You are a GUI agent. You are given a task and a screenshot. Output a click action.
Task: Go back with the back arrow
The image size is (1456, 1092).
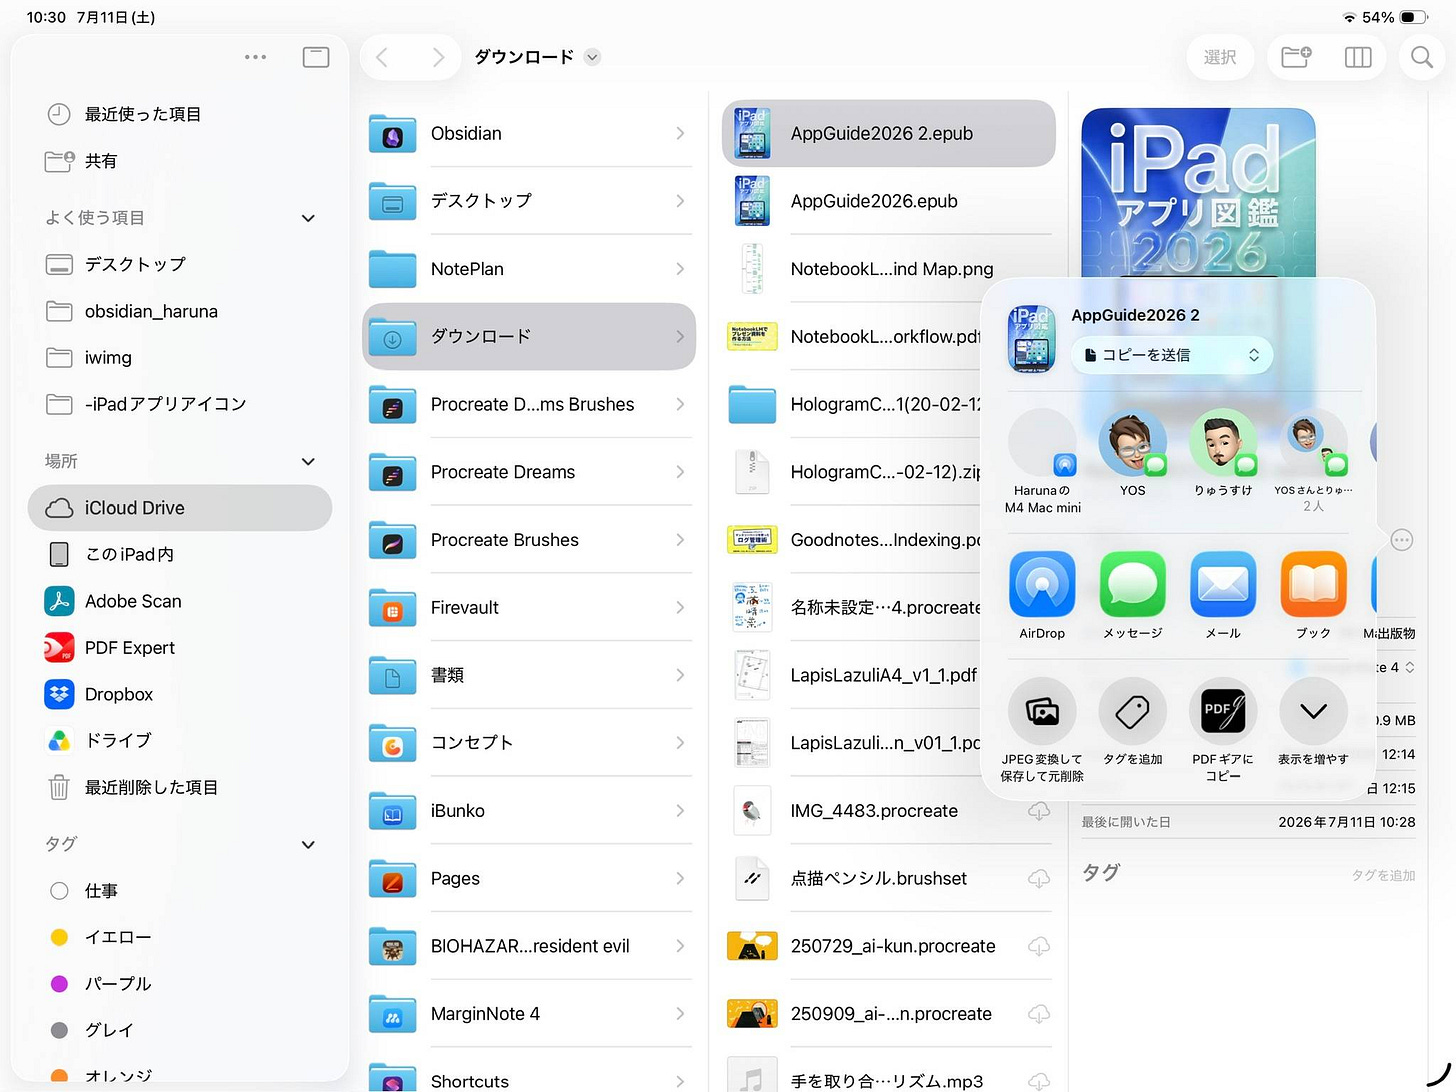(381, 57)
